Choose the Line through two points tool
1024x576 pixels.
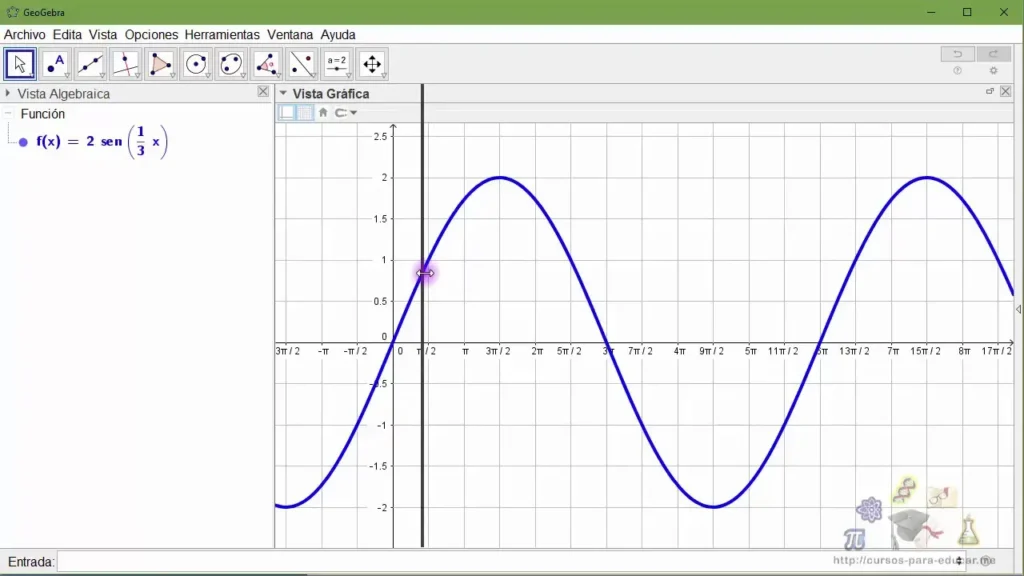click(x=91, y=64)
